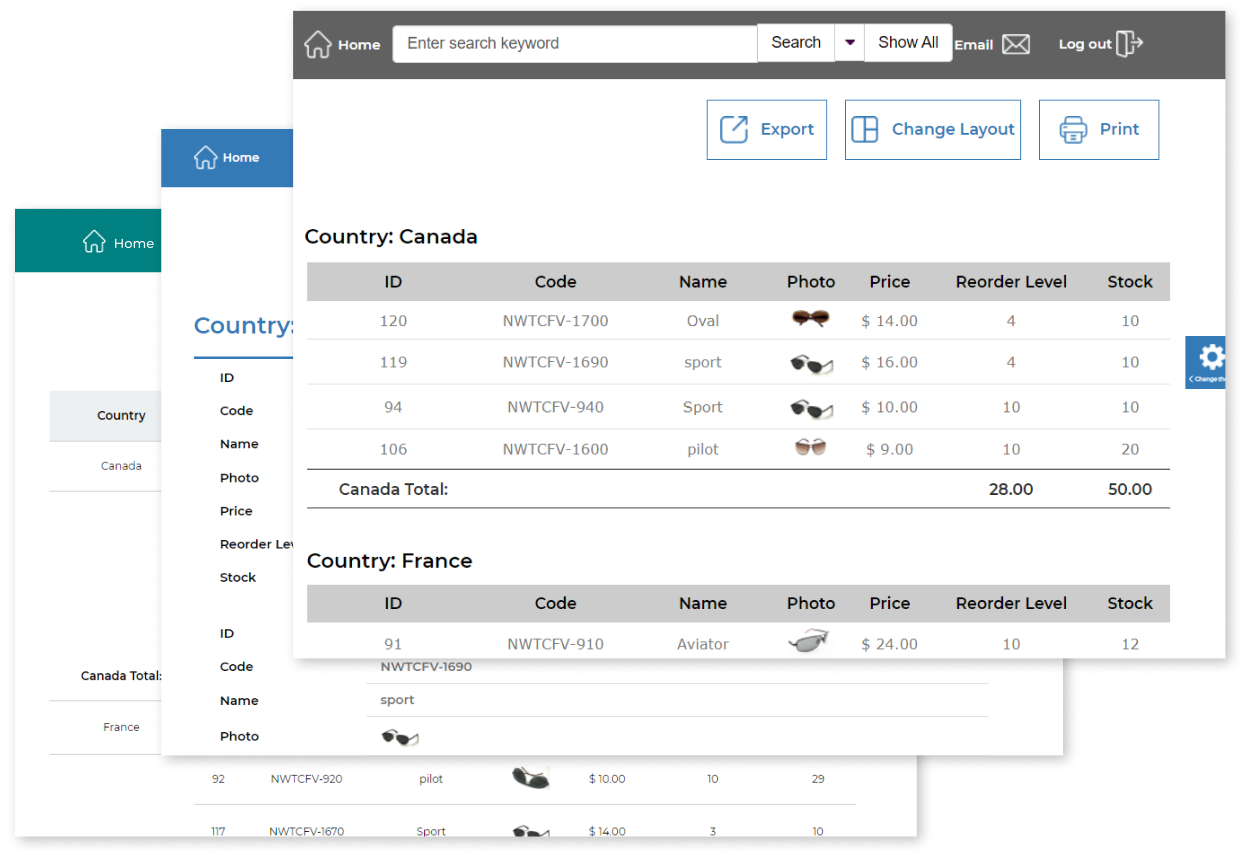
Task: Click the Price column header in Canada's table
Action: [x=889, y=282]
